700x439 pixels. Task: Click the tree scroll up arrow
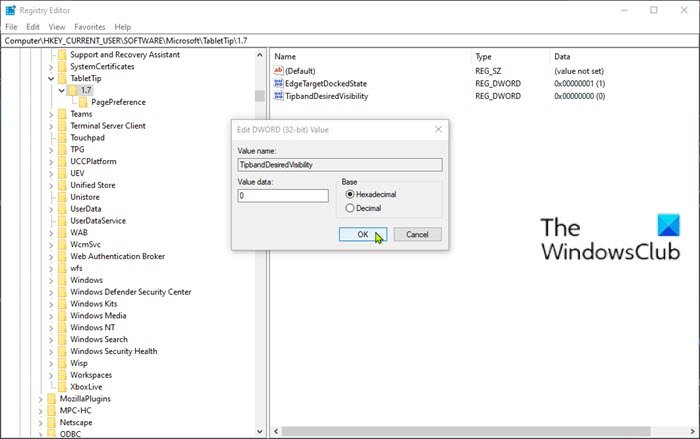260,55
